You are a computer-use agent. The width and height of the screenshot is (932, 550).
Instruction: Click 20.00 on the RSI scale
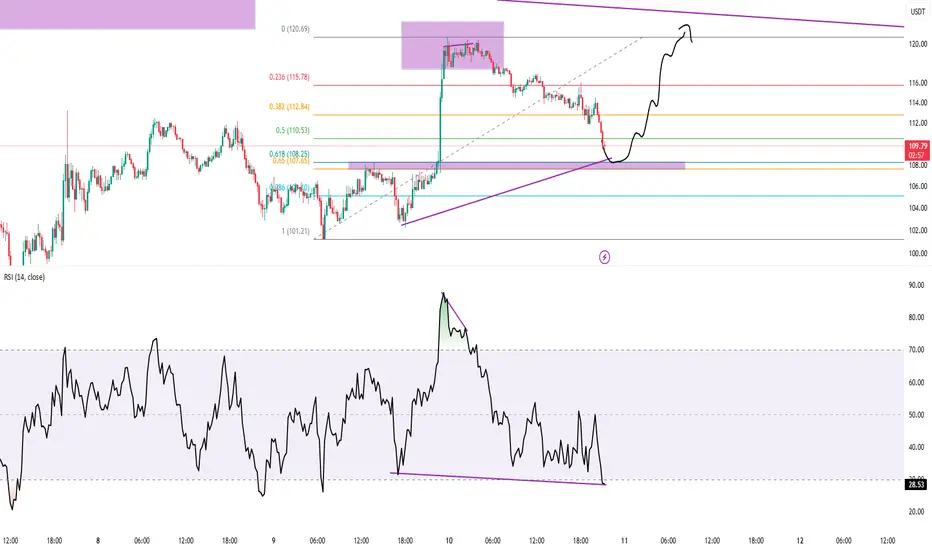pyautogui.click(x=916, y=512)
